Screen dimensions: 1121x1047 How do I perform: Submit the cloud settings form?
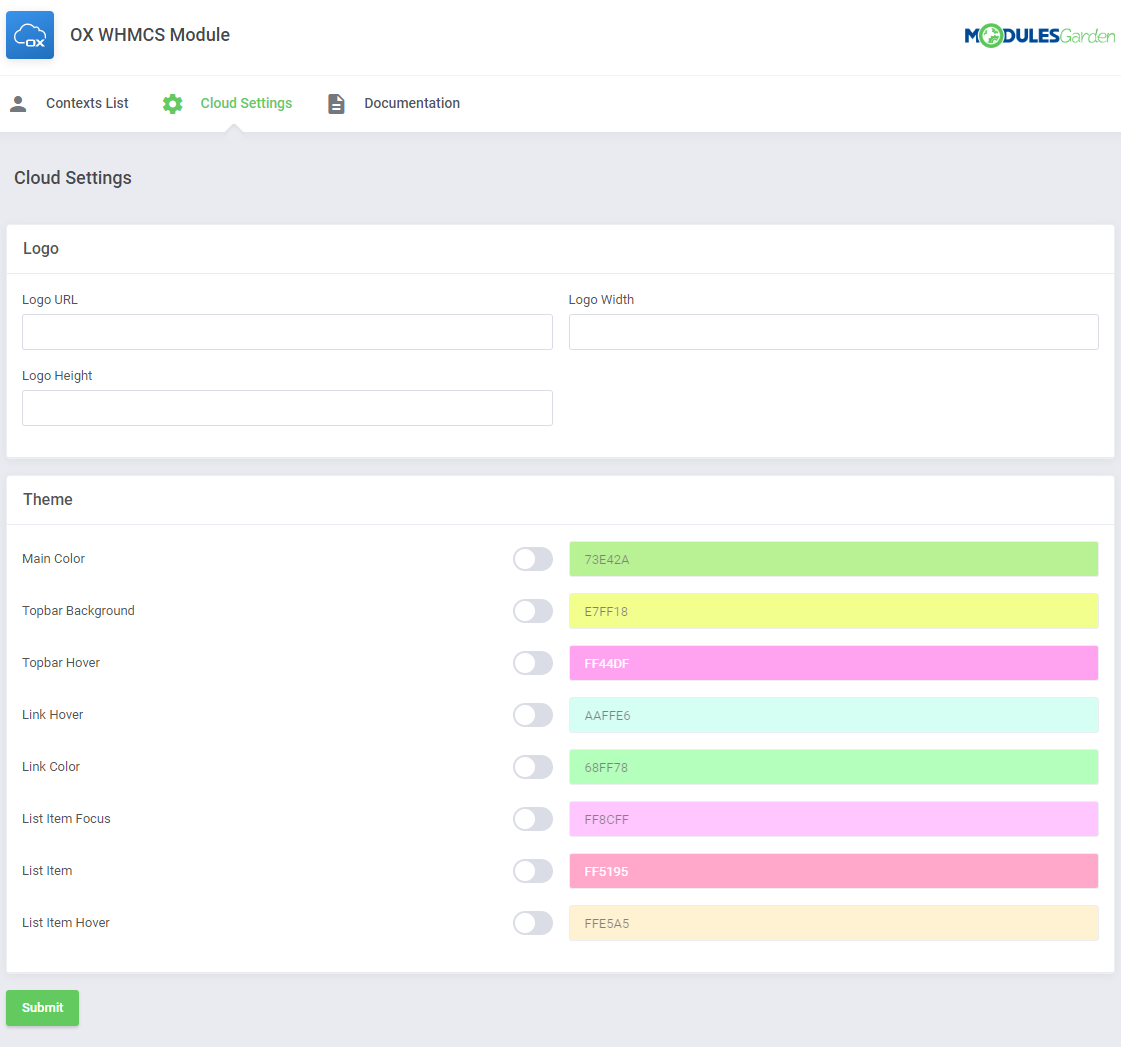click(42, 1008)
